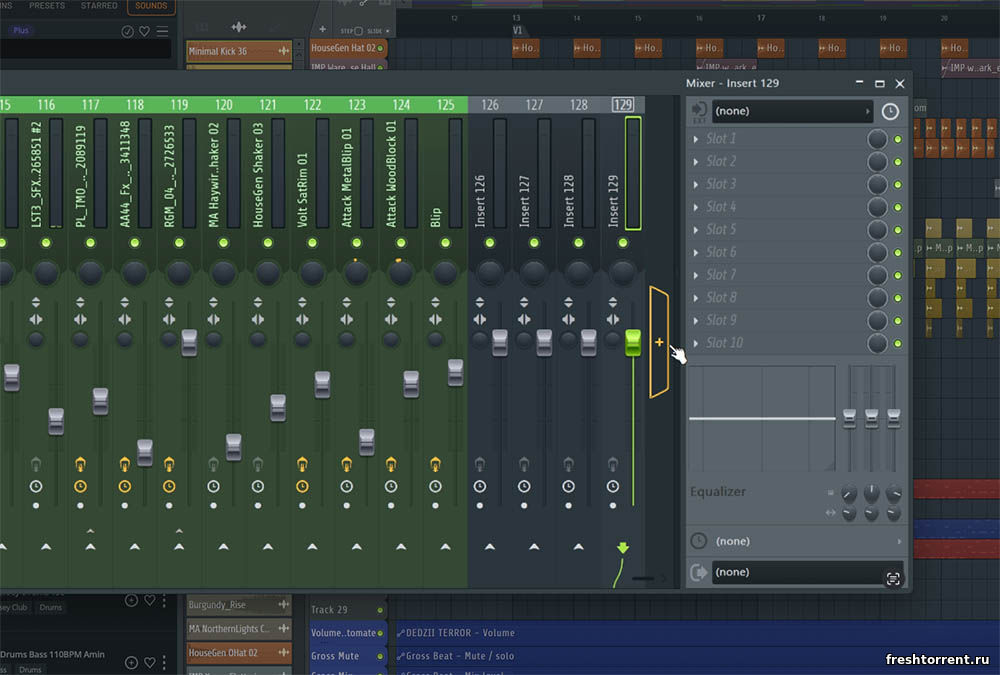Expand Slot 4 arrow menu
The height and width of the screenshot is (675, 1000).
(x=696, y=207)
